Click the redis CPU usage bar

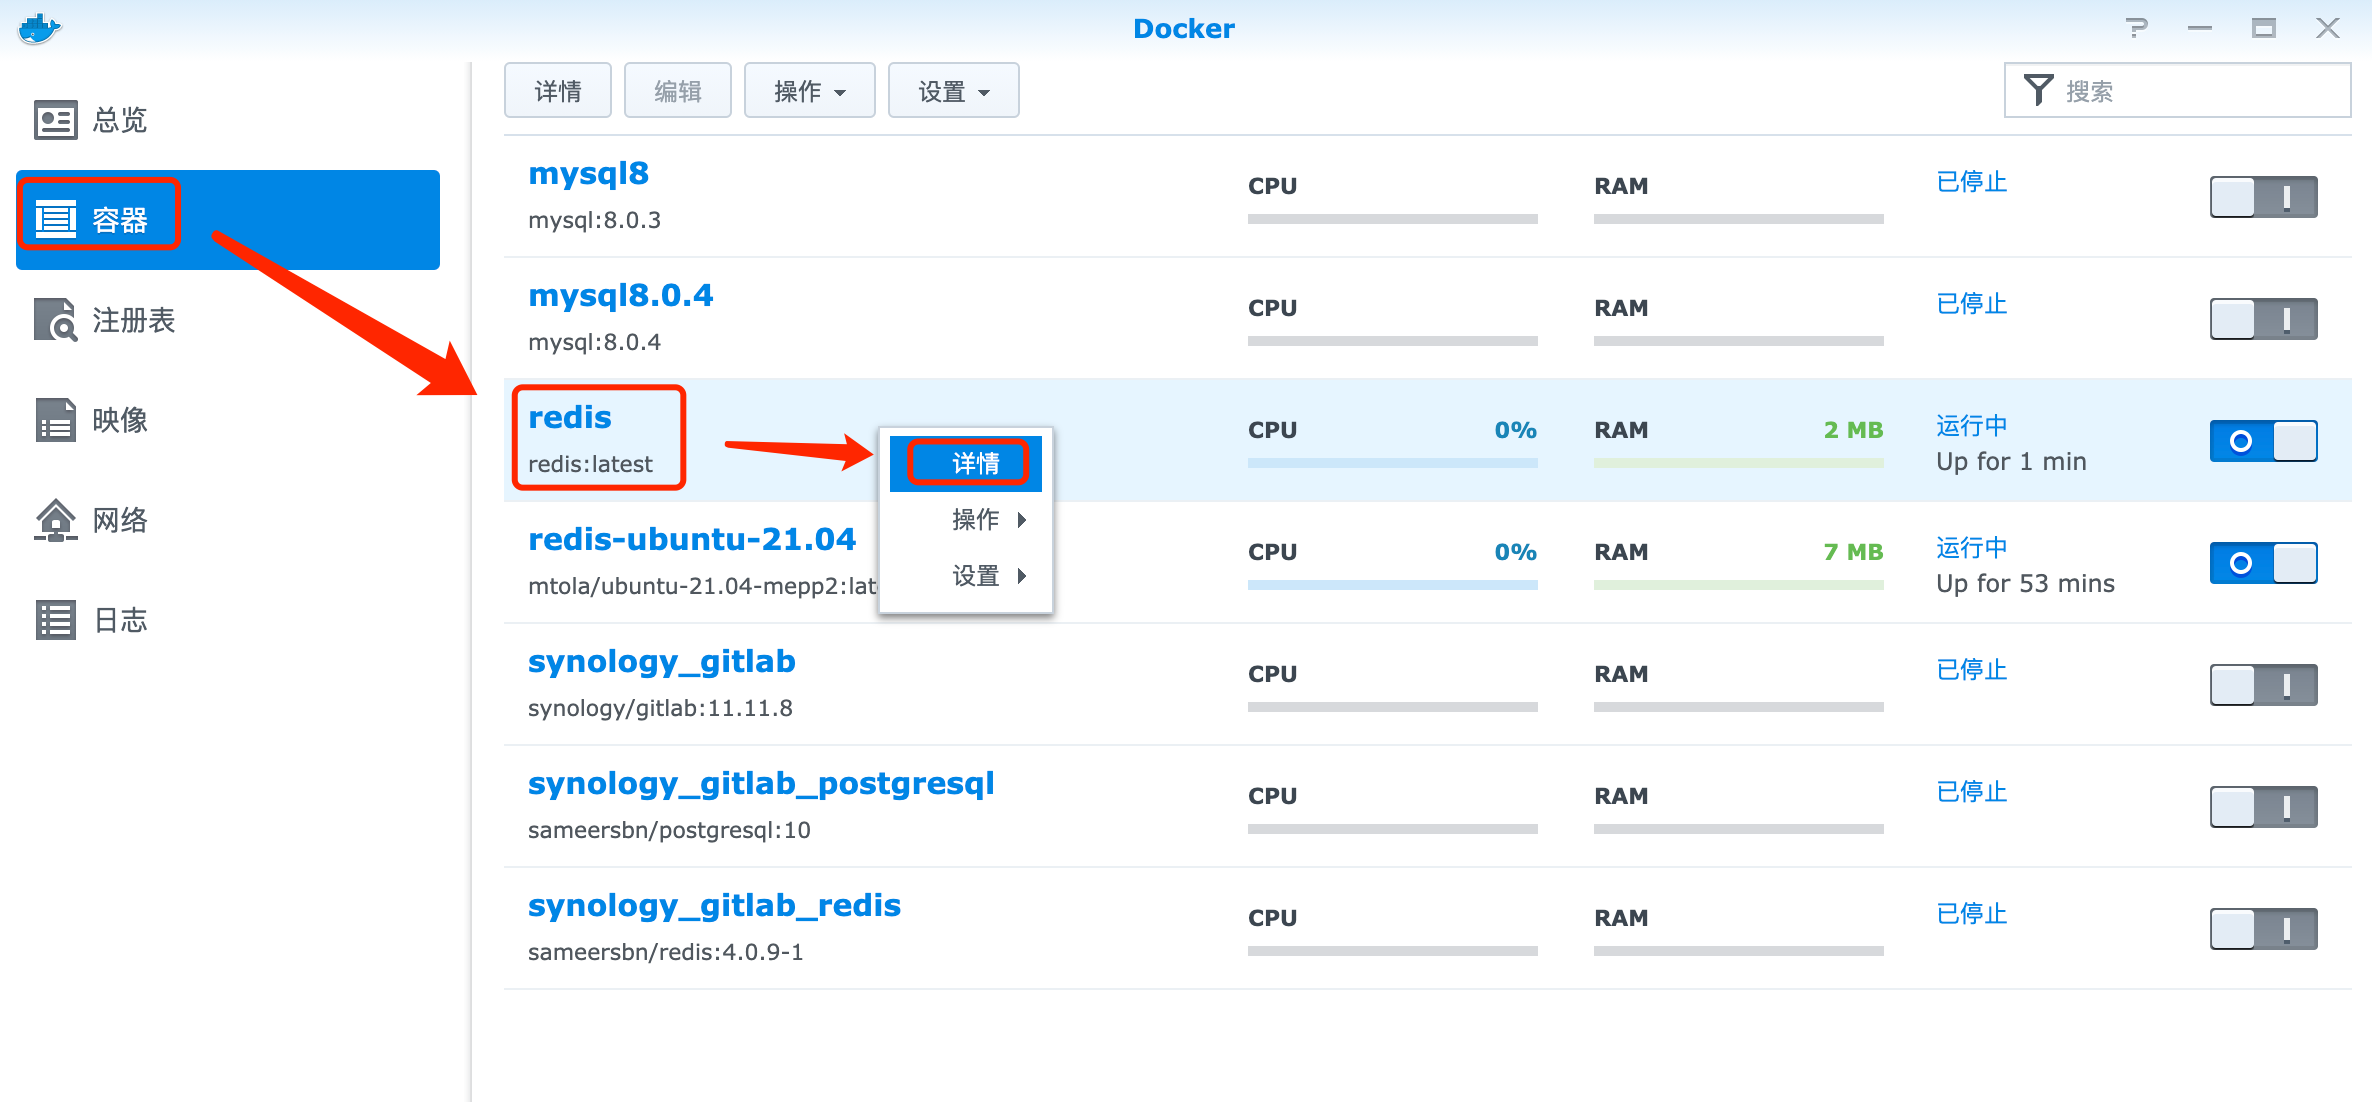point(1392,463)
